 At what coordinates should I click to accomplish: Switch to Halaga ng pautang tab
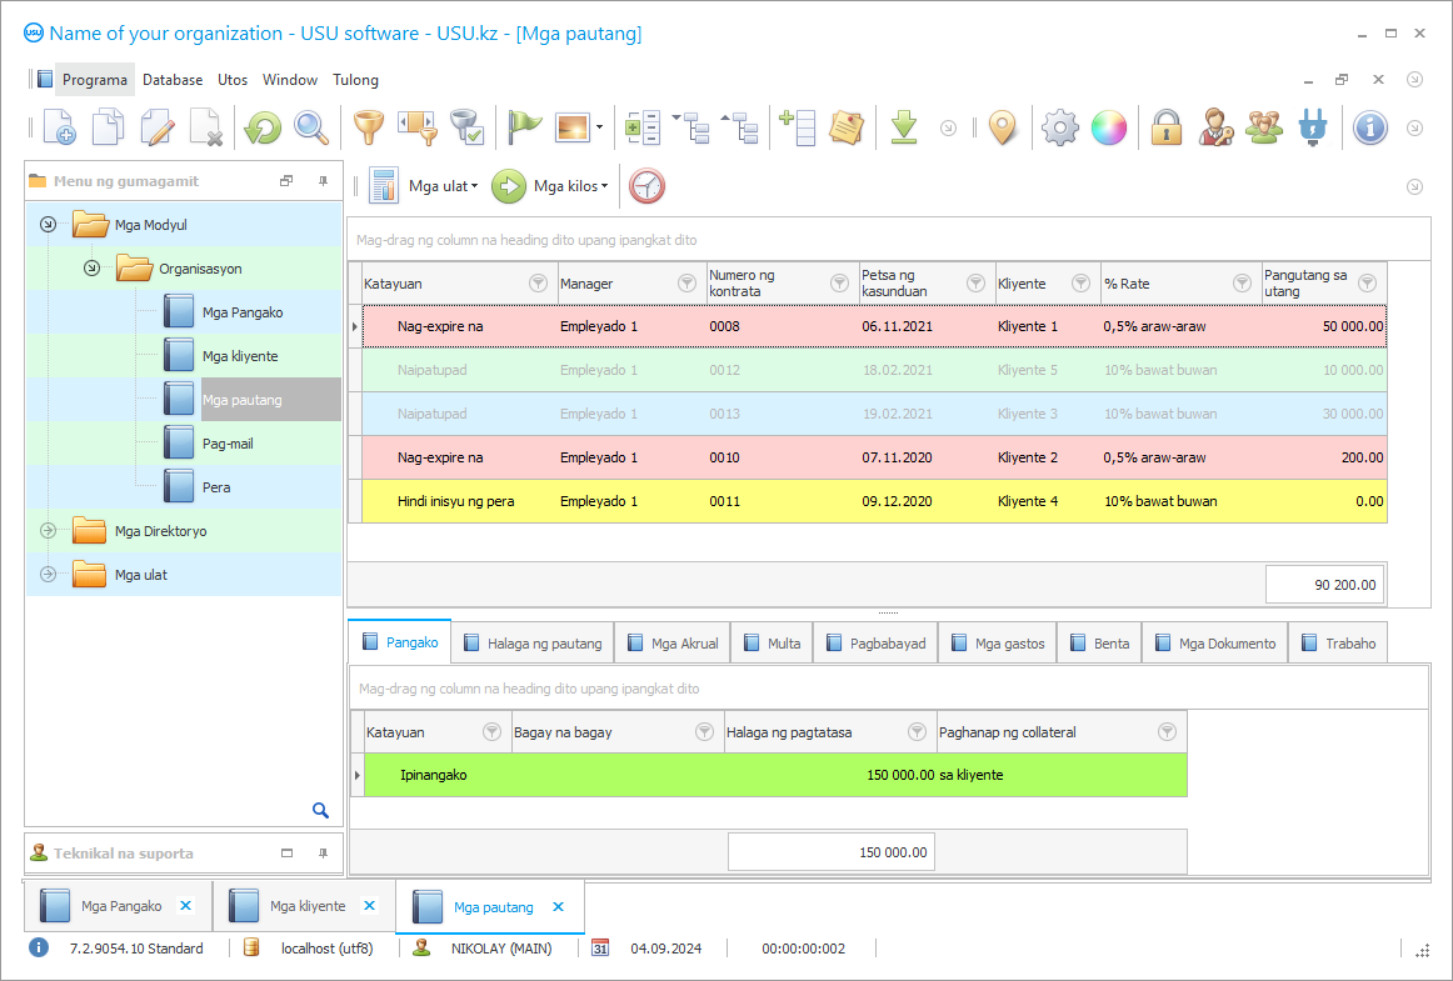(533, 643)
